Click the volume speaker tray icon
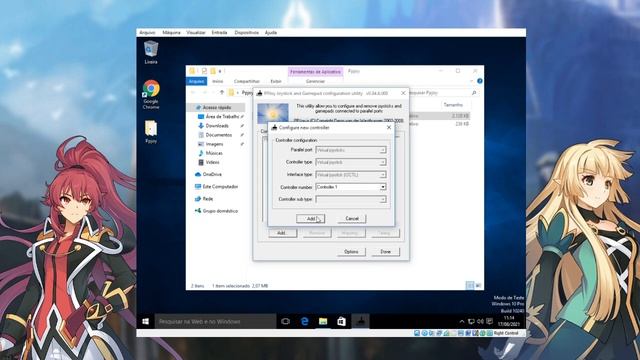The height and width of the screenshot is (360, 640). click(480, 322)
